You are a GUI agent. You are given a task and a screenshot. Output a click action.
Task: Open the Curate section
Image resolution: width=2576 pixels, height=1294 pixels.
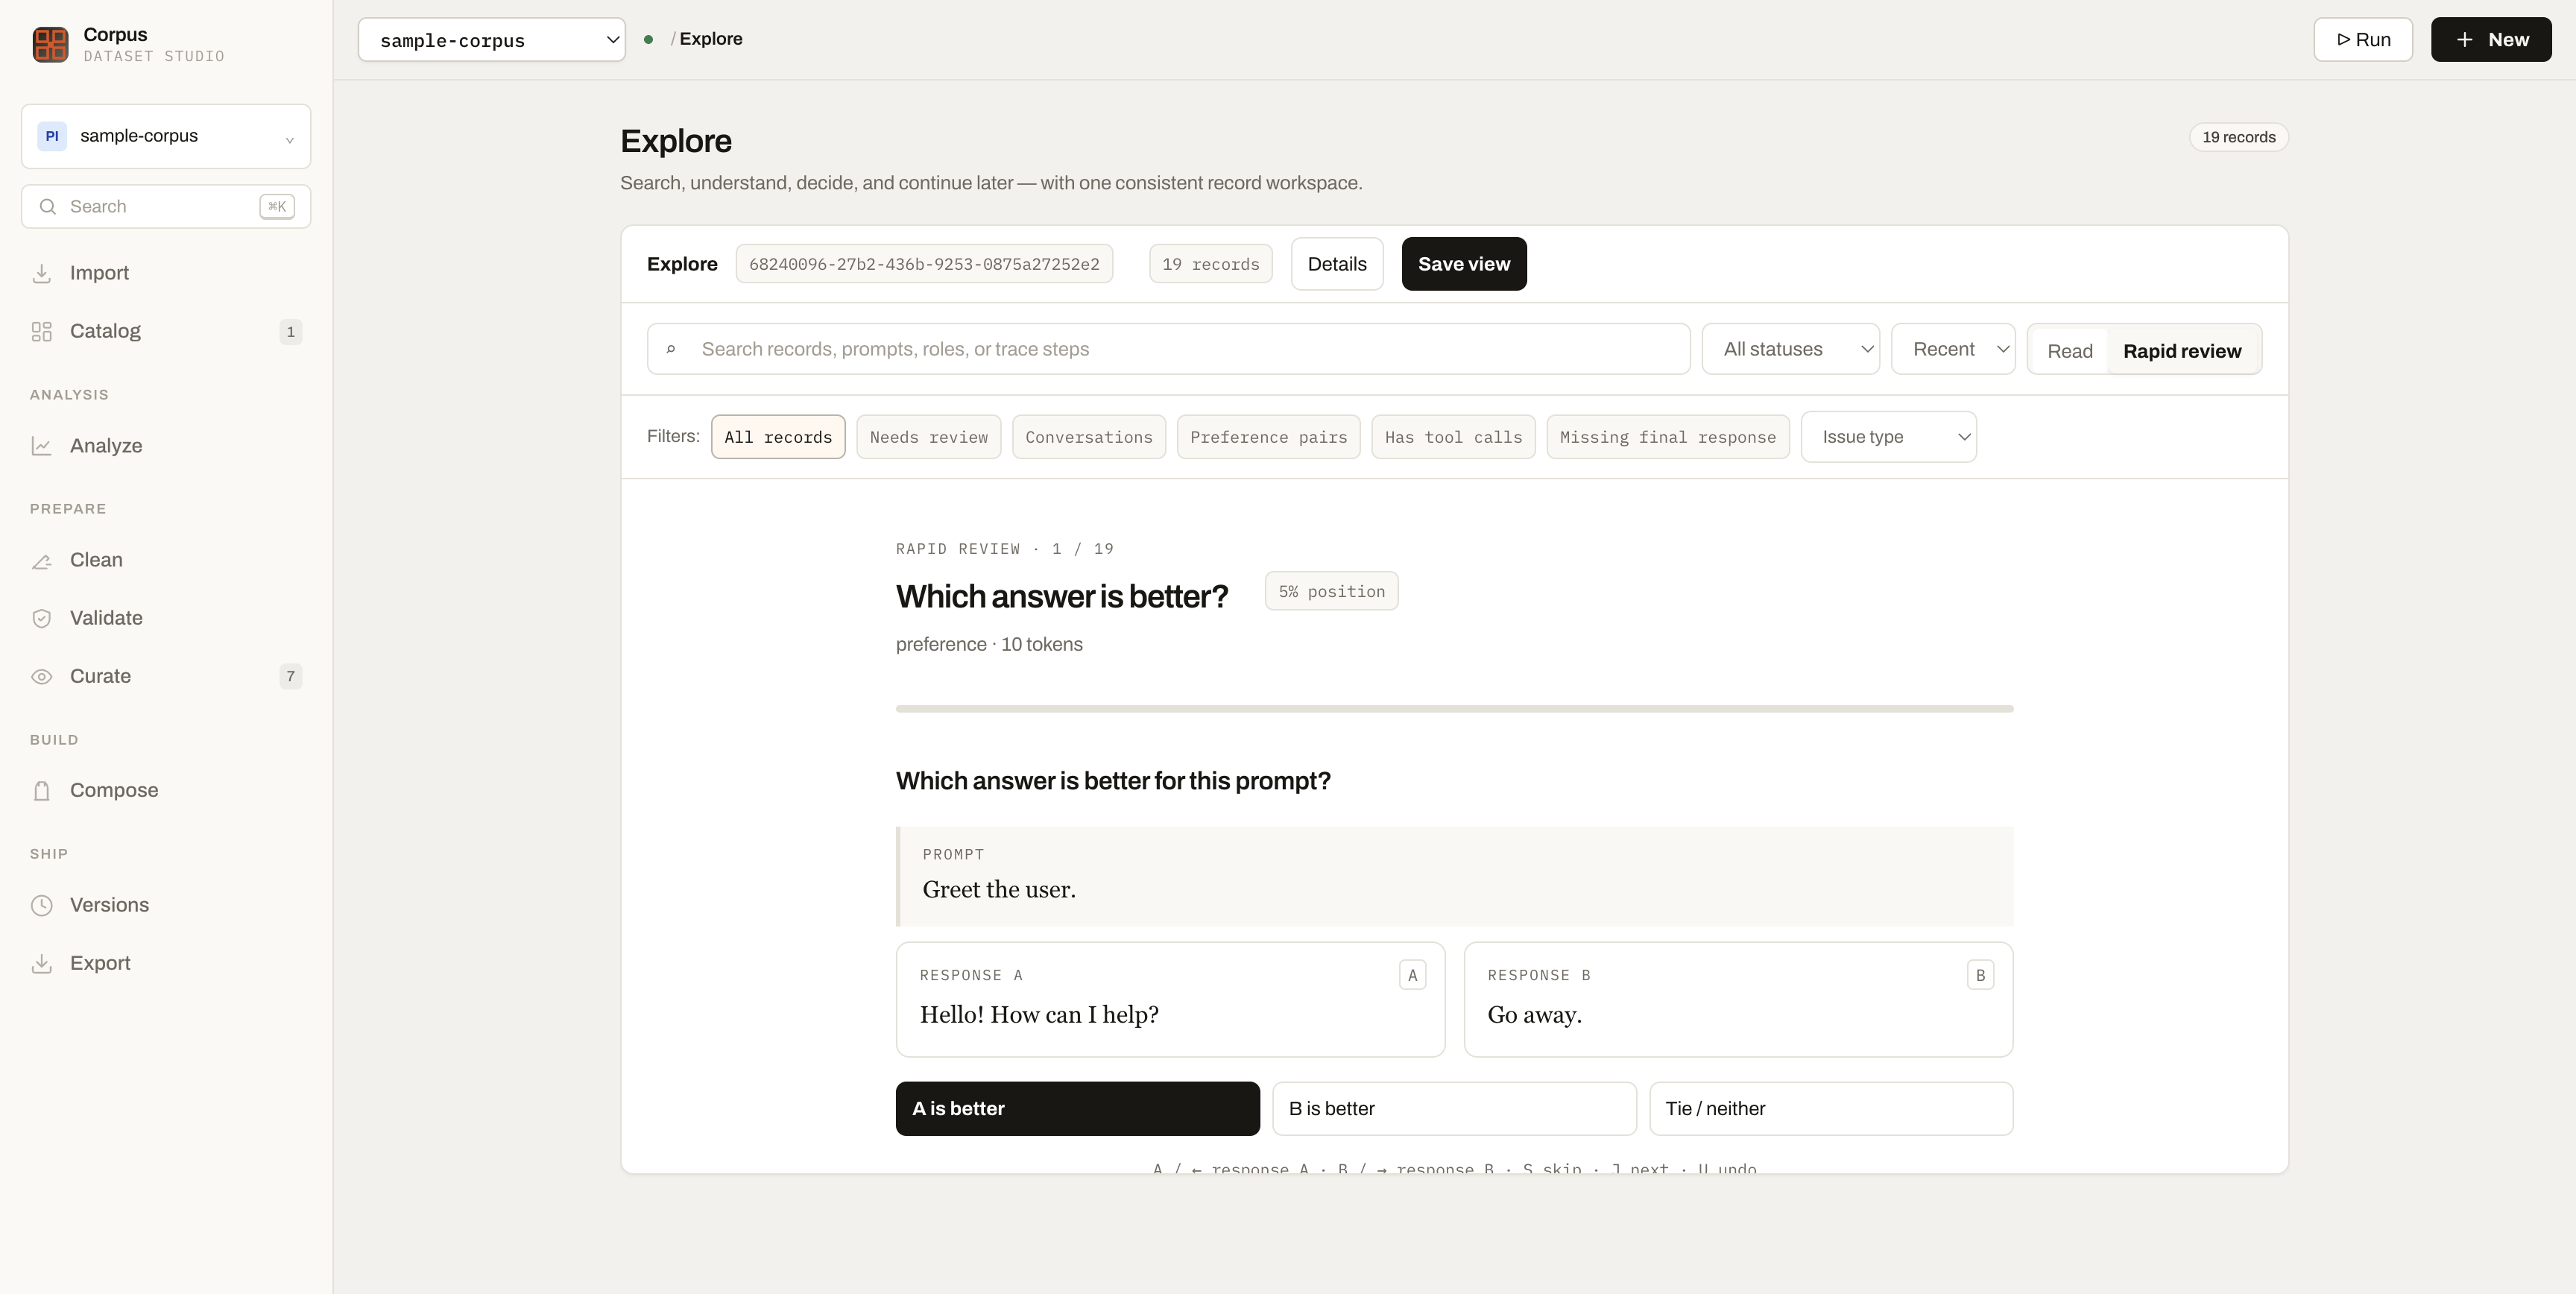point(166,676)
